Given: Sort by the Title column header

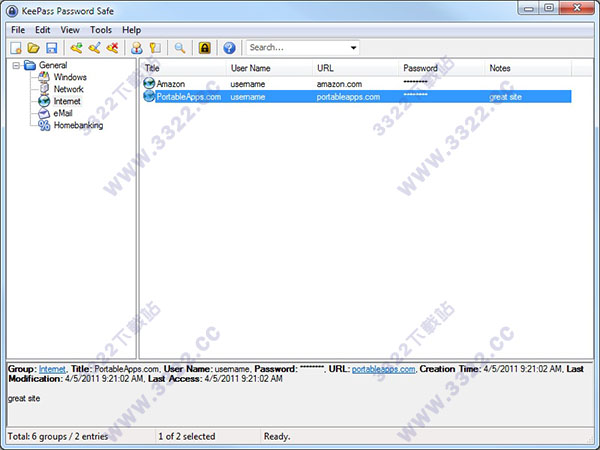Looking at the screenshot, I should (x=183, y=68).
